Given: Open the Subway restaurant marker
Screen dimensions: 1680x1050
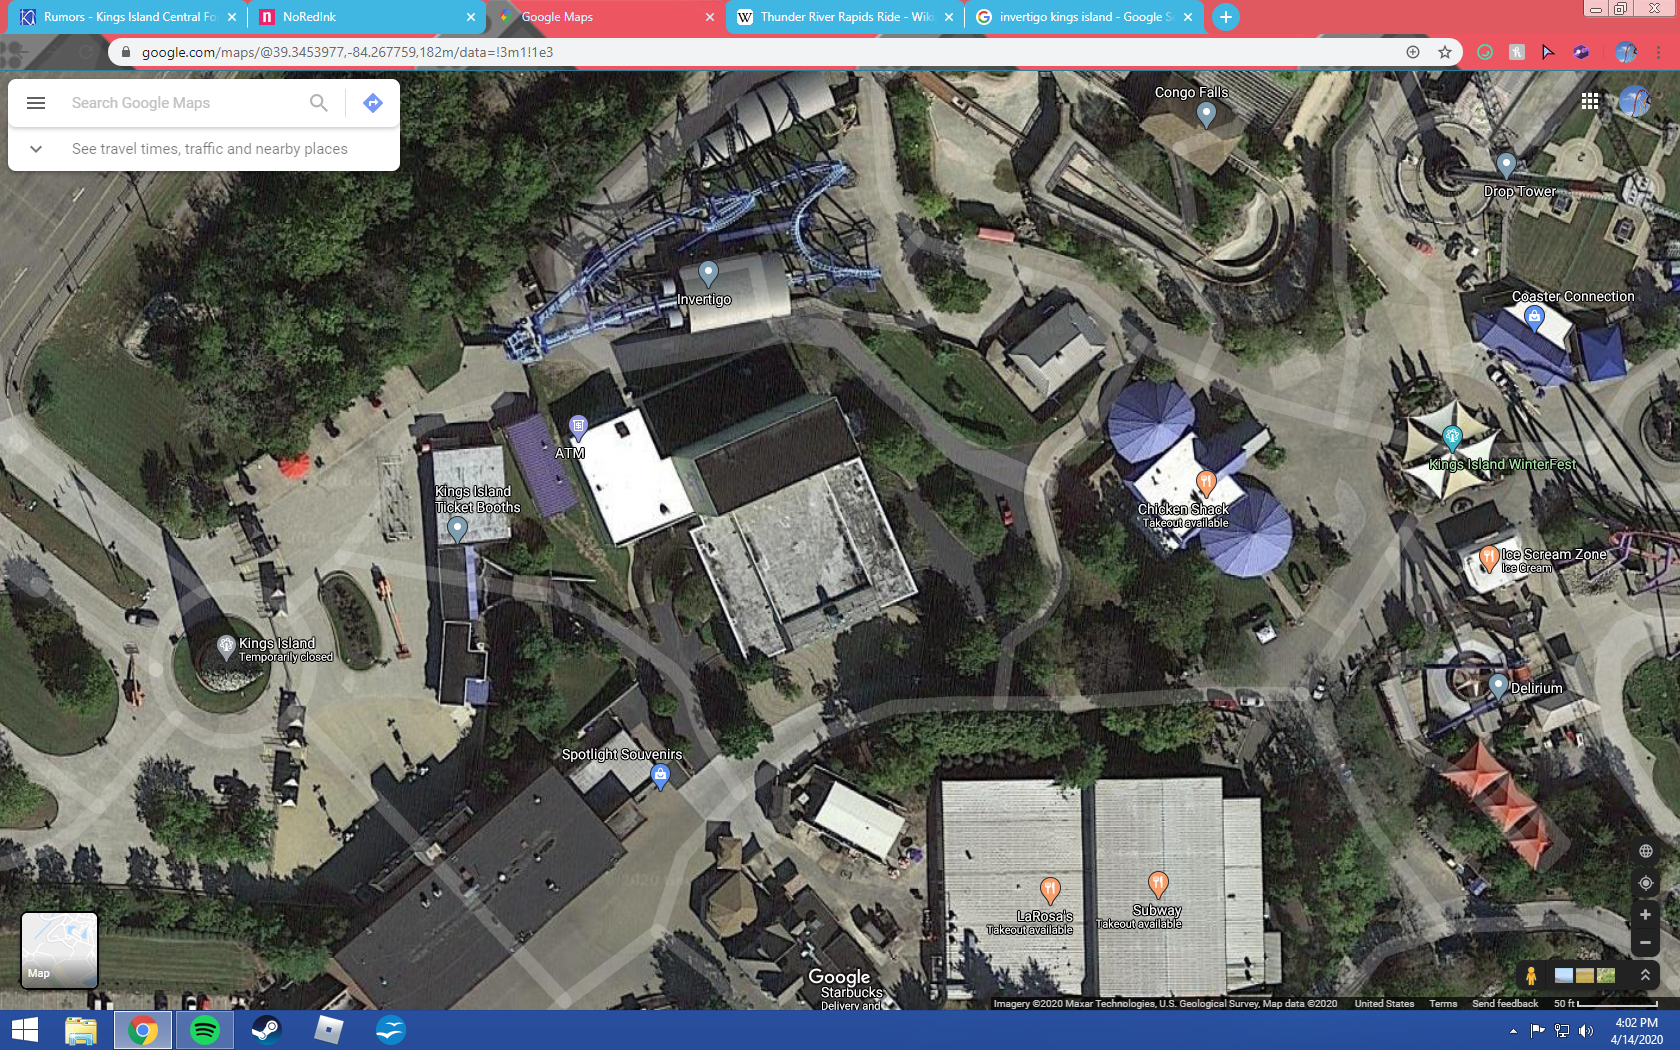Looking at the screenshot, I should [x=1158, y=883].
